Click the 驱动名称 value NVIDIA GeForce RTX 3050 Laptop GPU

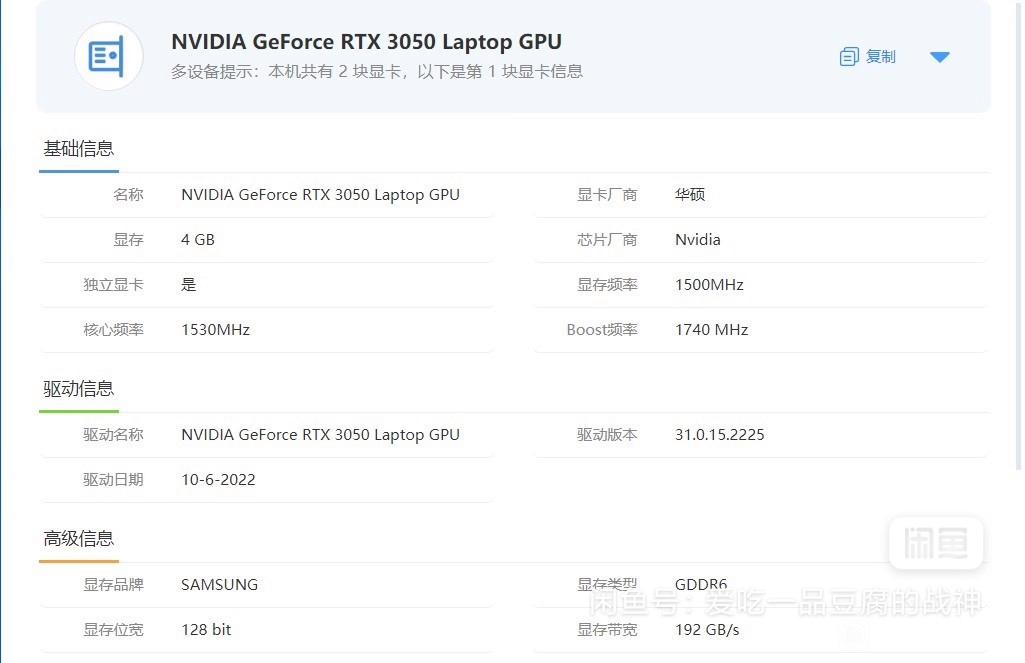[320, 435]
